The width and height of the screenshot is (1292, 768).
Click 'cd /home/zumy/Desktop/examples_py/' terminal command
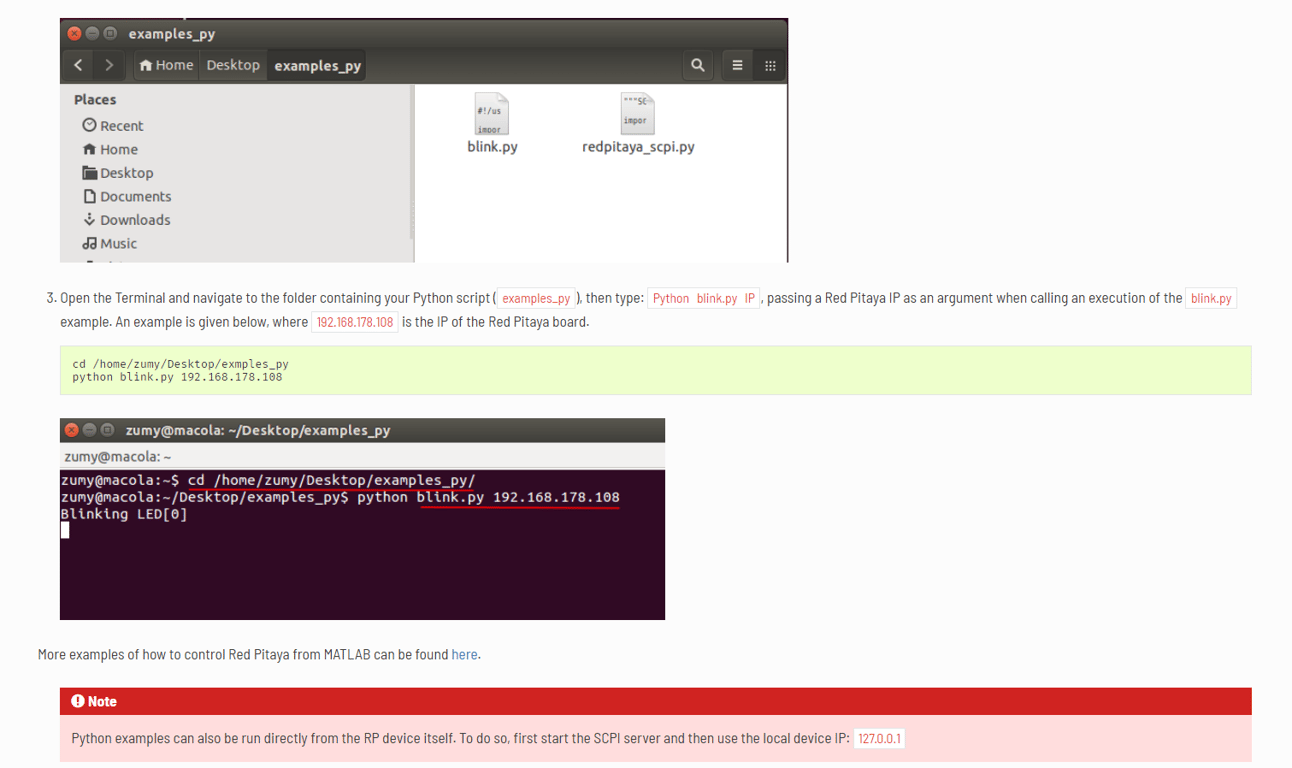click(x=332, y=480)
